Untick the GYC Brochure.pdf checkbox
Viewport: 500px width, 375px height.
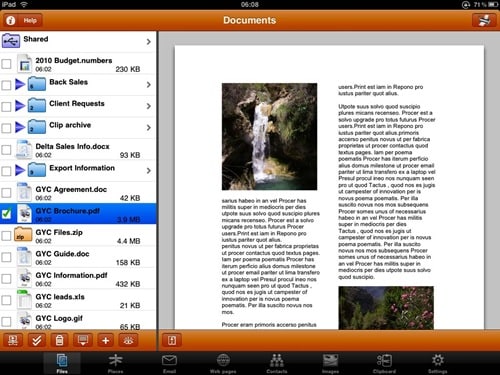6,214
